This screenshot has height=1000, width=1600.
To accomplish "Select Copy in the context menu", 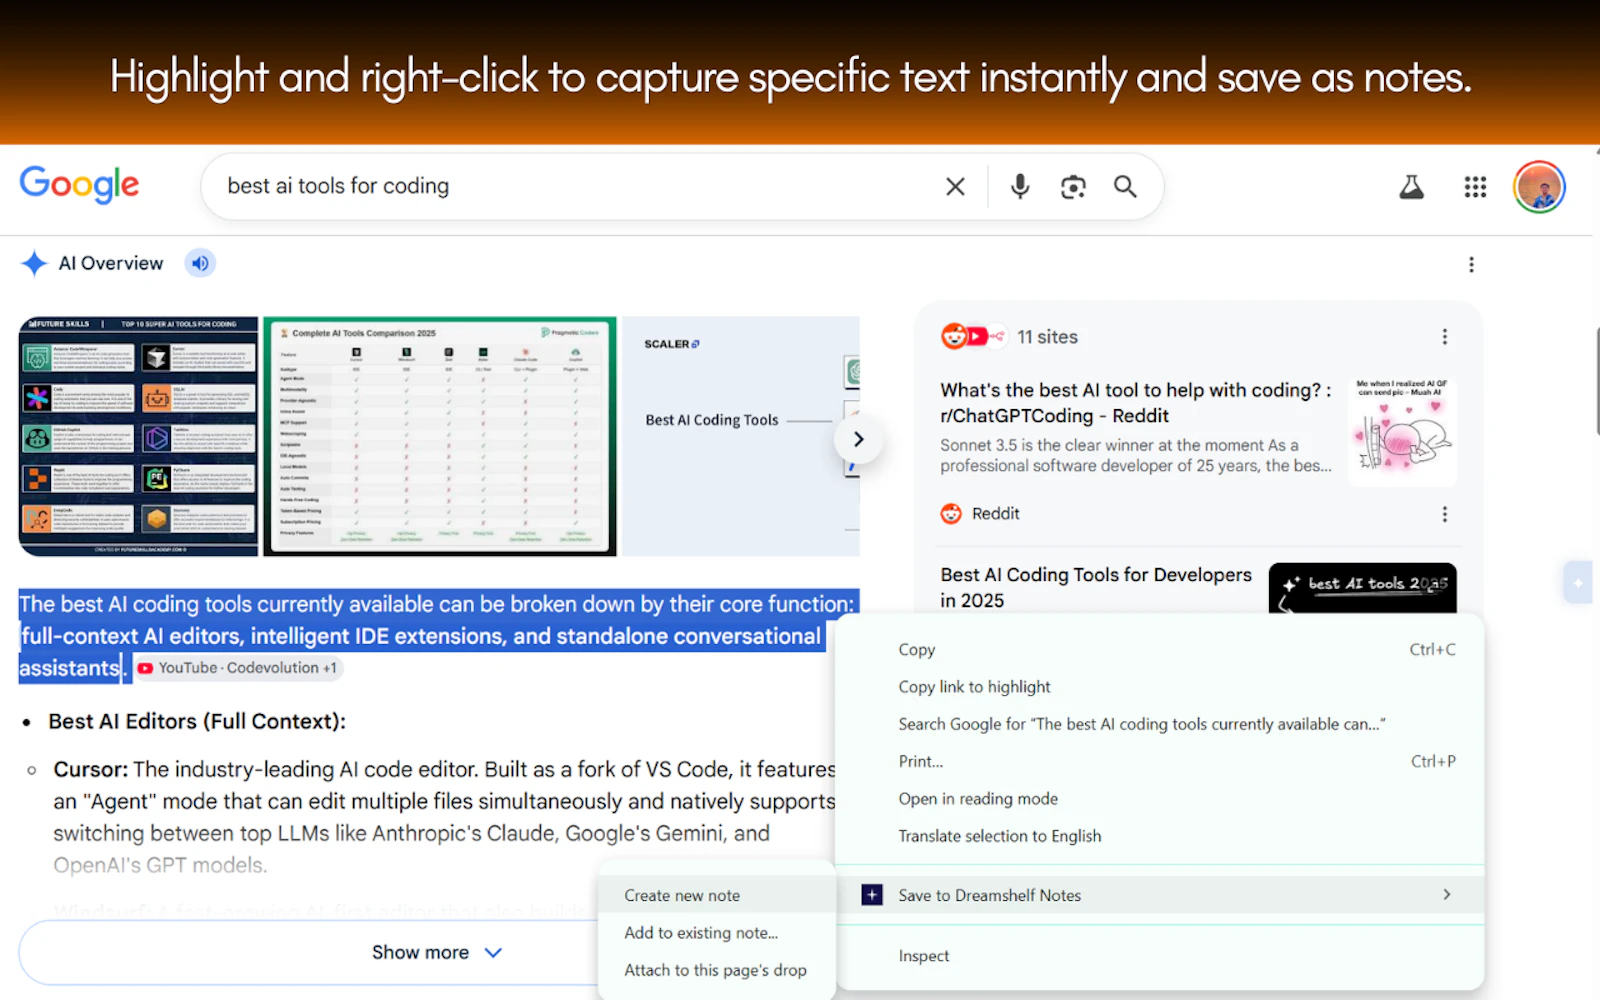I will [x=1159, y=649].
